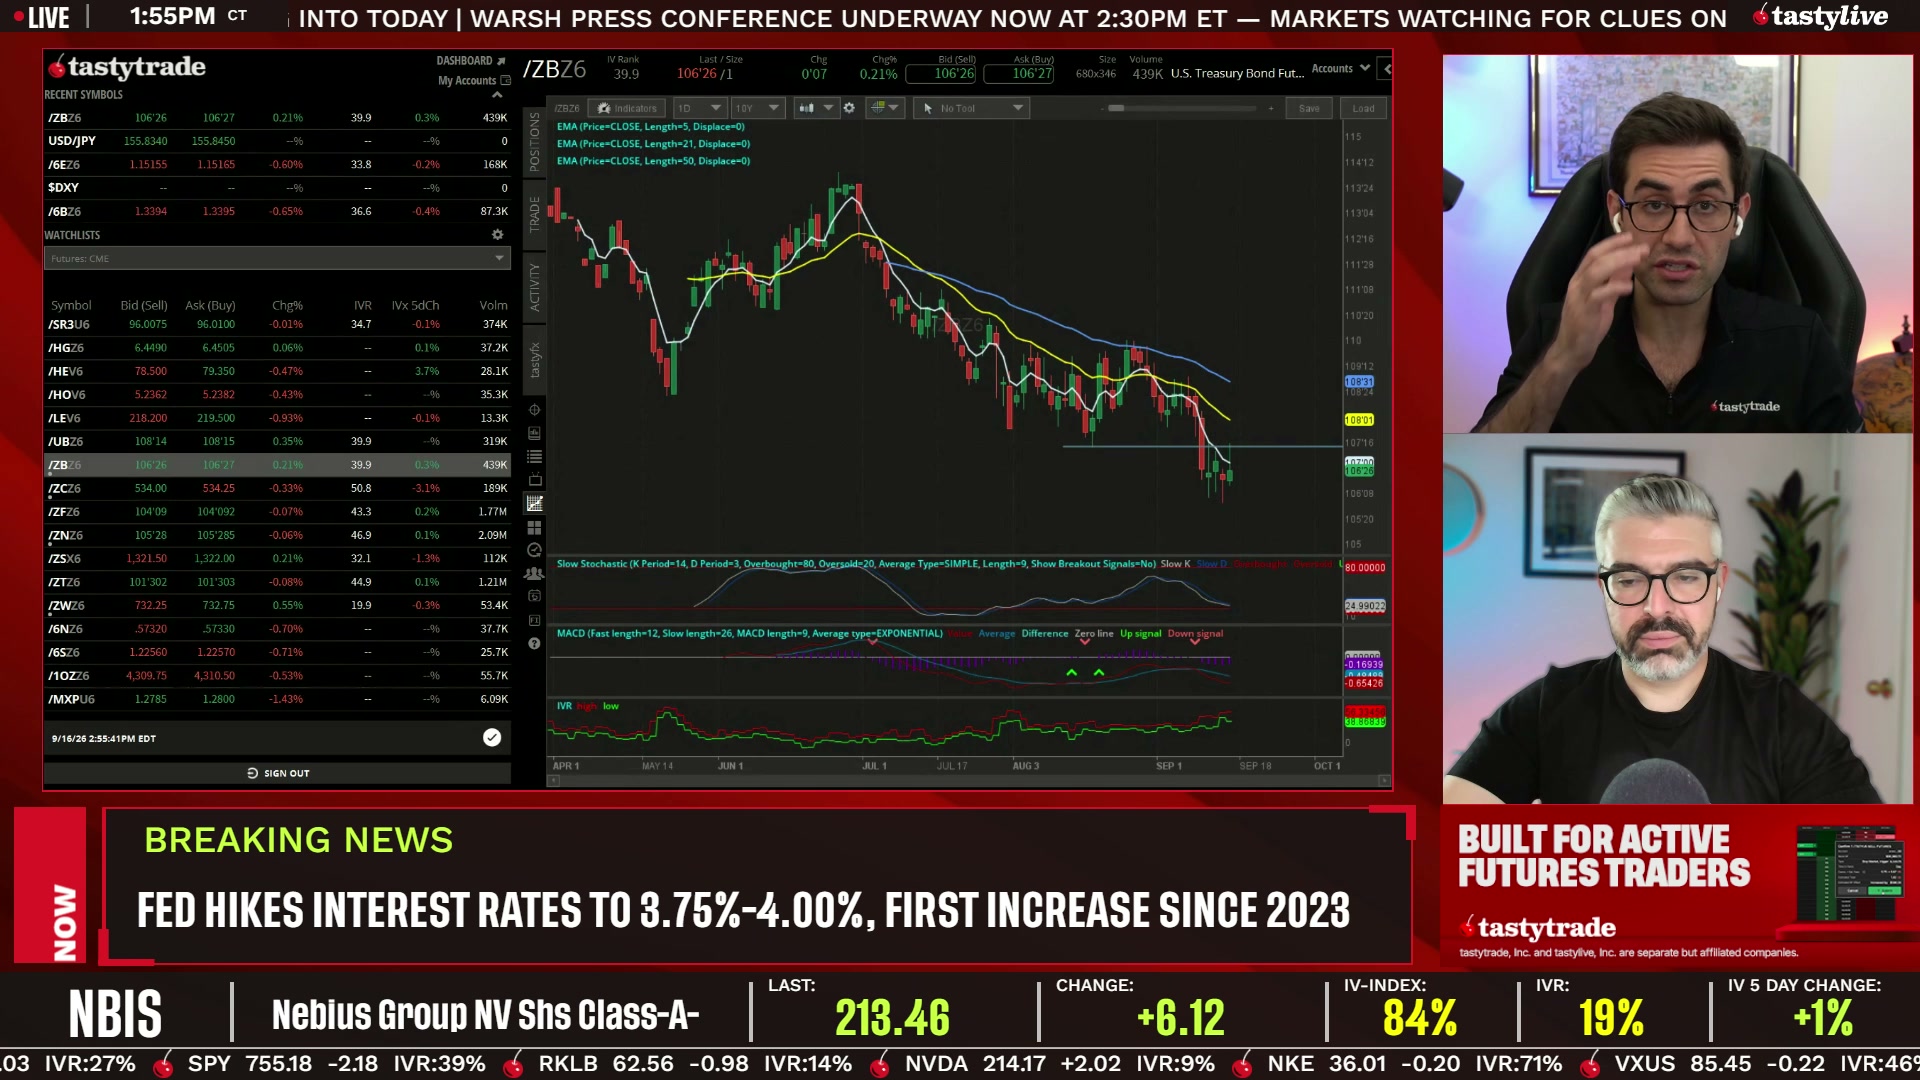The width and height of the screenshot is (1920, 1080).
Task: Open the 1D timeframe dropdown
Action: pos(698,108)
